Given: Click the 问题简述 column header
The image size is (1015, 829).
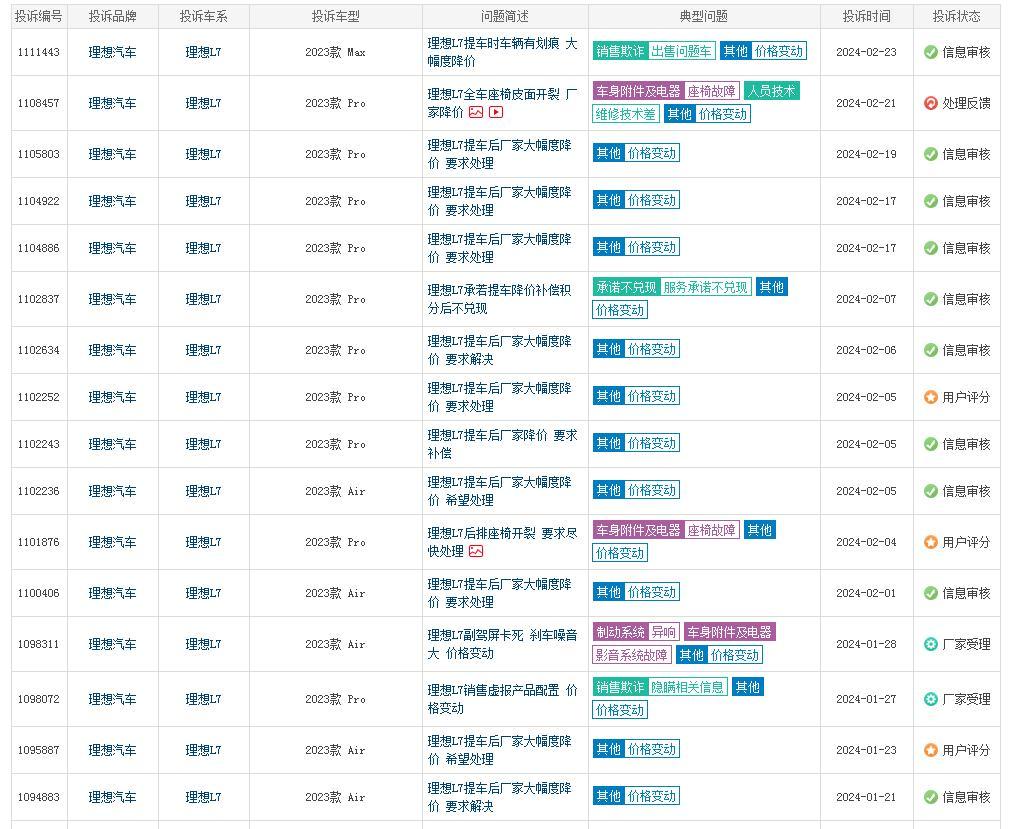Looking at the screenshot, I should pyautogui.click(x=505, y=16).
